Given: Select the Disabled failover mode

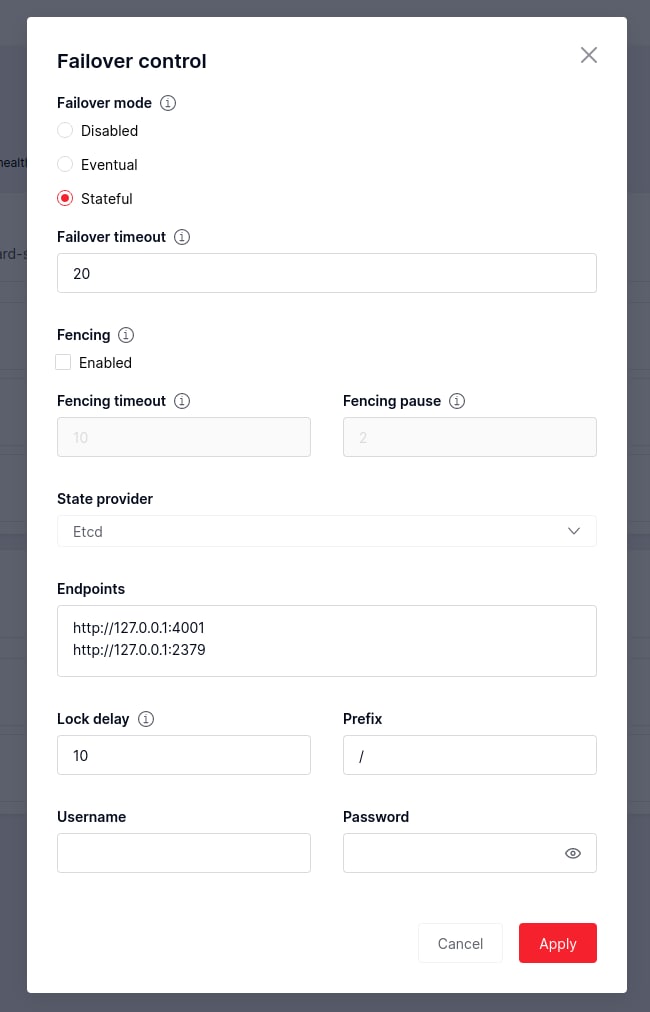Looking at the screenshot, I should [65, 130].
